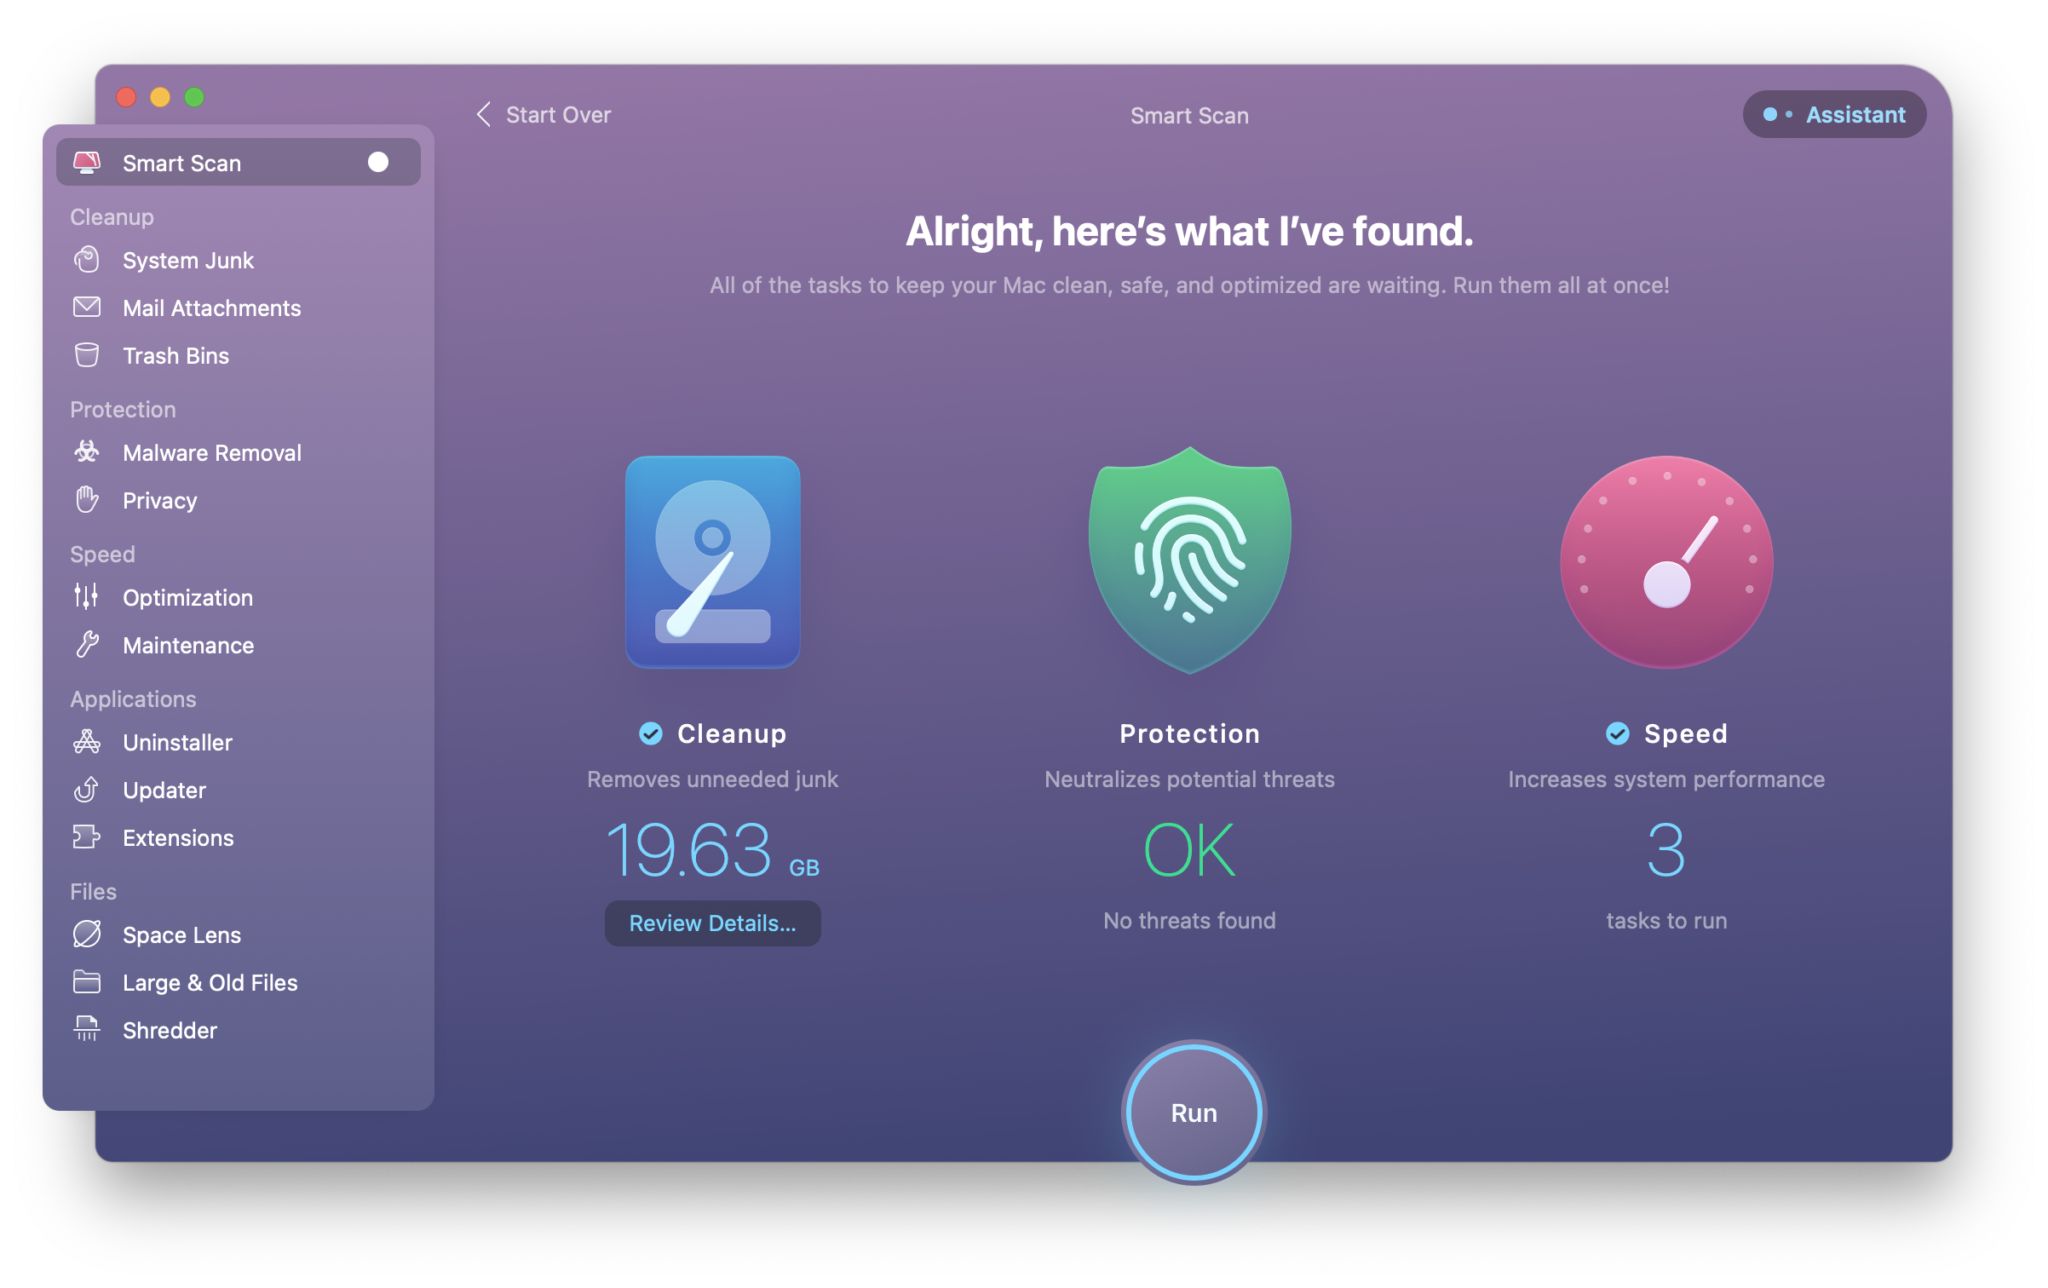Select Privacy menu item
2048x1288 pixels.
click(x=159, y=499)
